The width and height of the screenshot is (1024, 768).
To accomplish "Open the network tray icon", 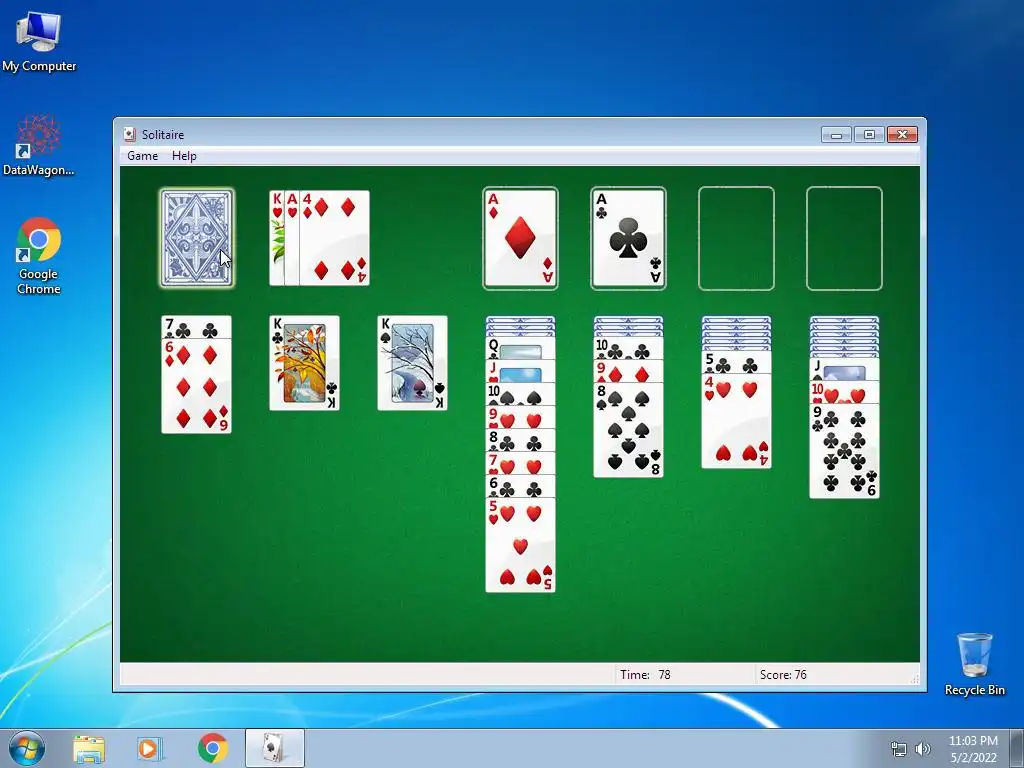I will pyautogui.click(x=899, y=749).
